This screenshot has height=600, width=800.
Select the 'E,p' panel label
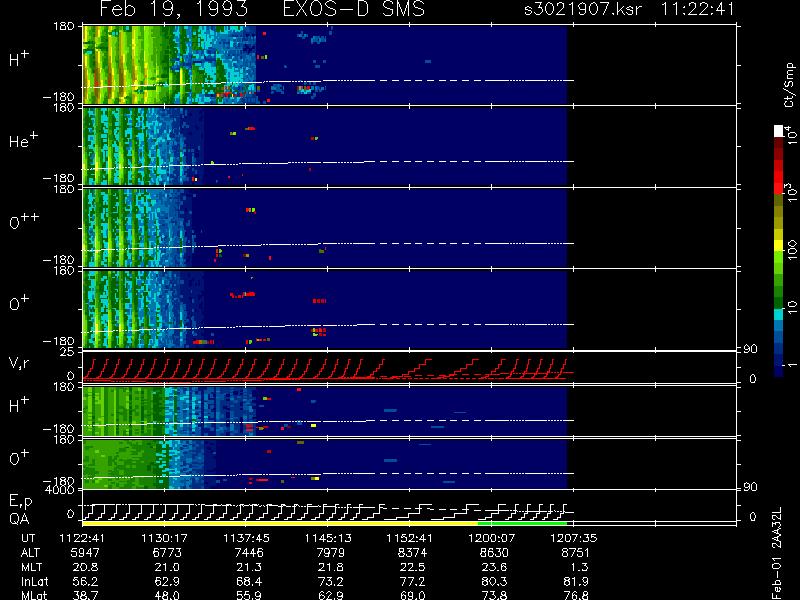(x=20, y=502)
